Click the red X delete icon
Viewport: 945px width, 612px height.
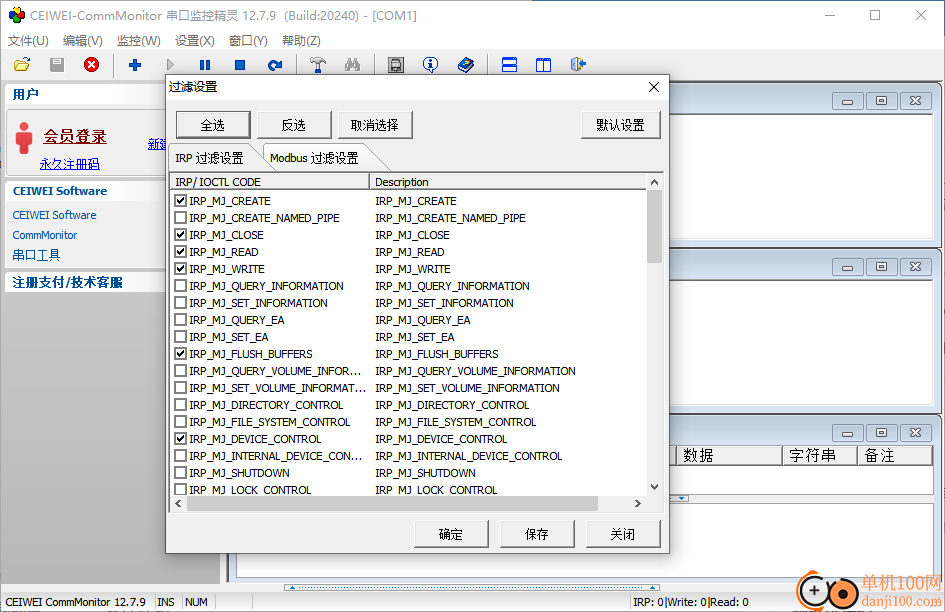point(92,65)
